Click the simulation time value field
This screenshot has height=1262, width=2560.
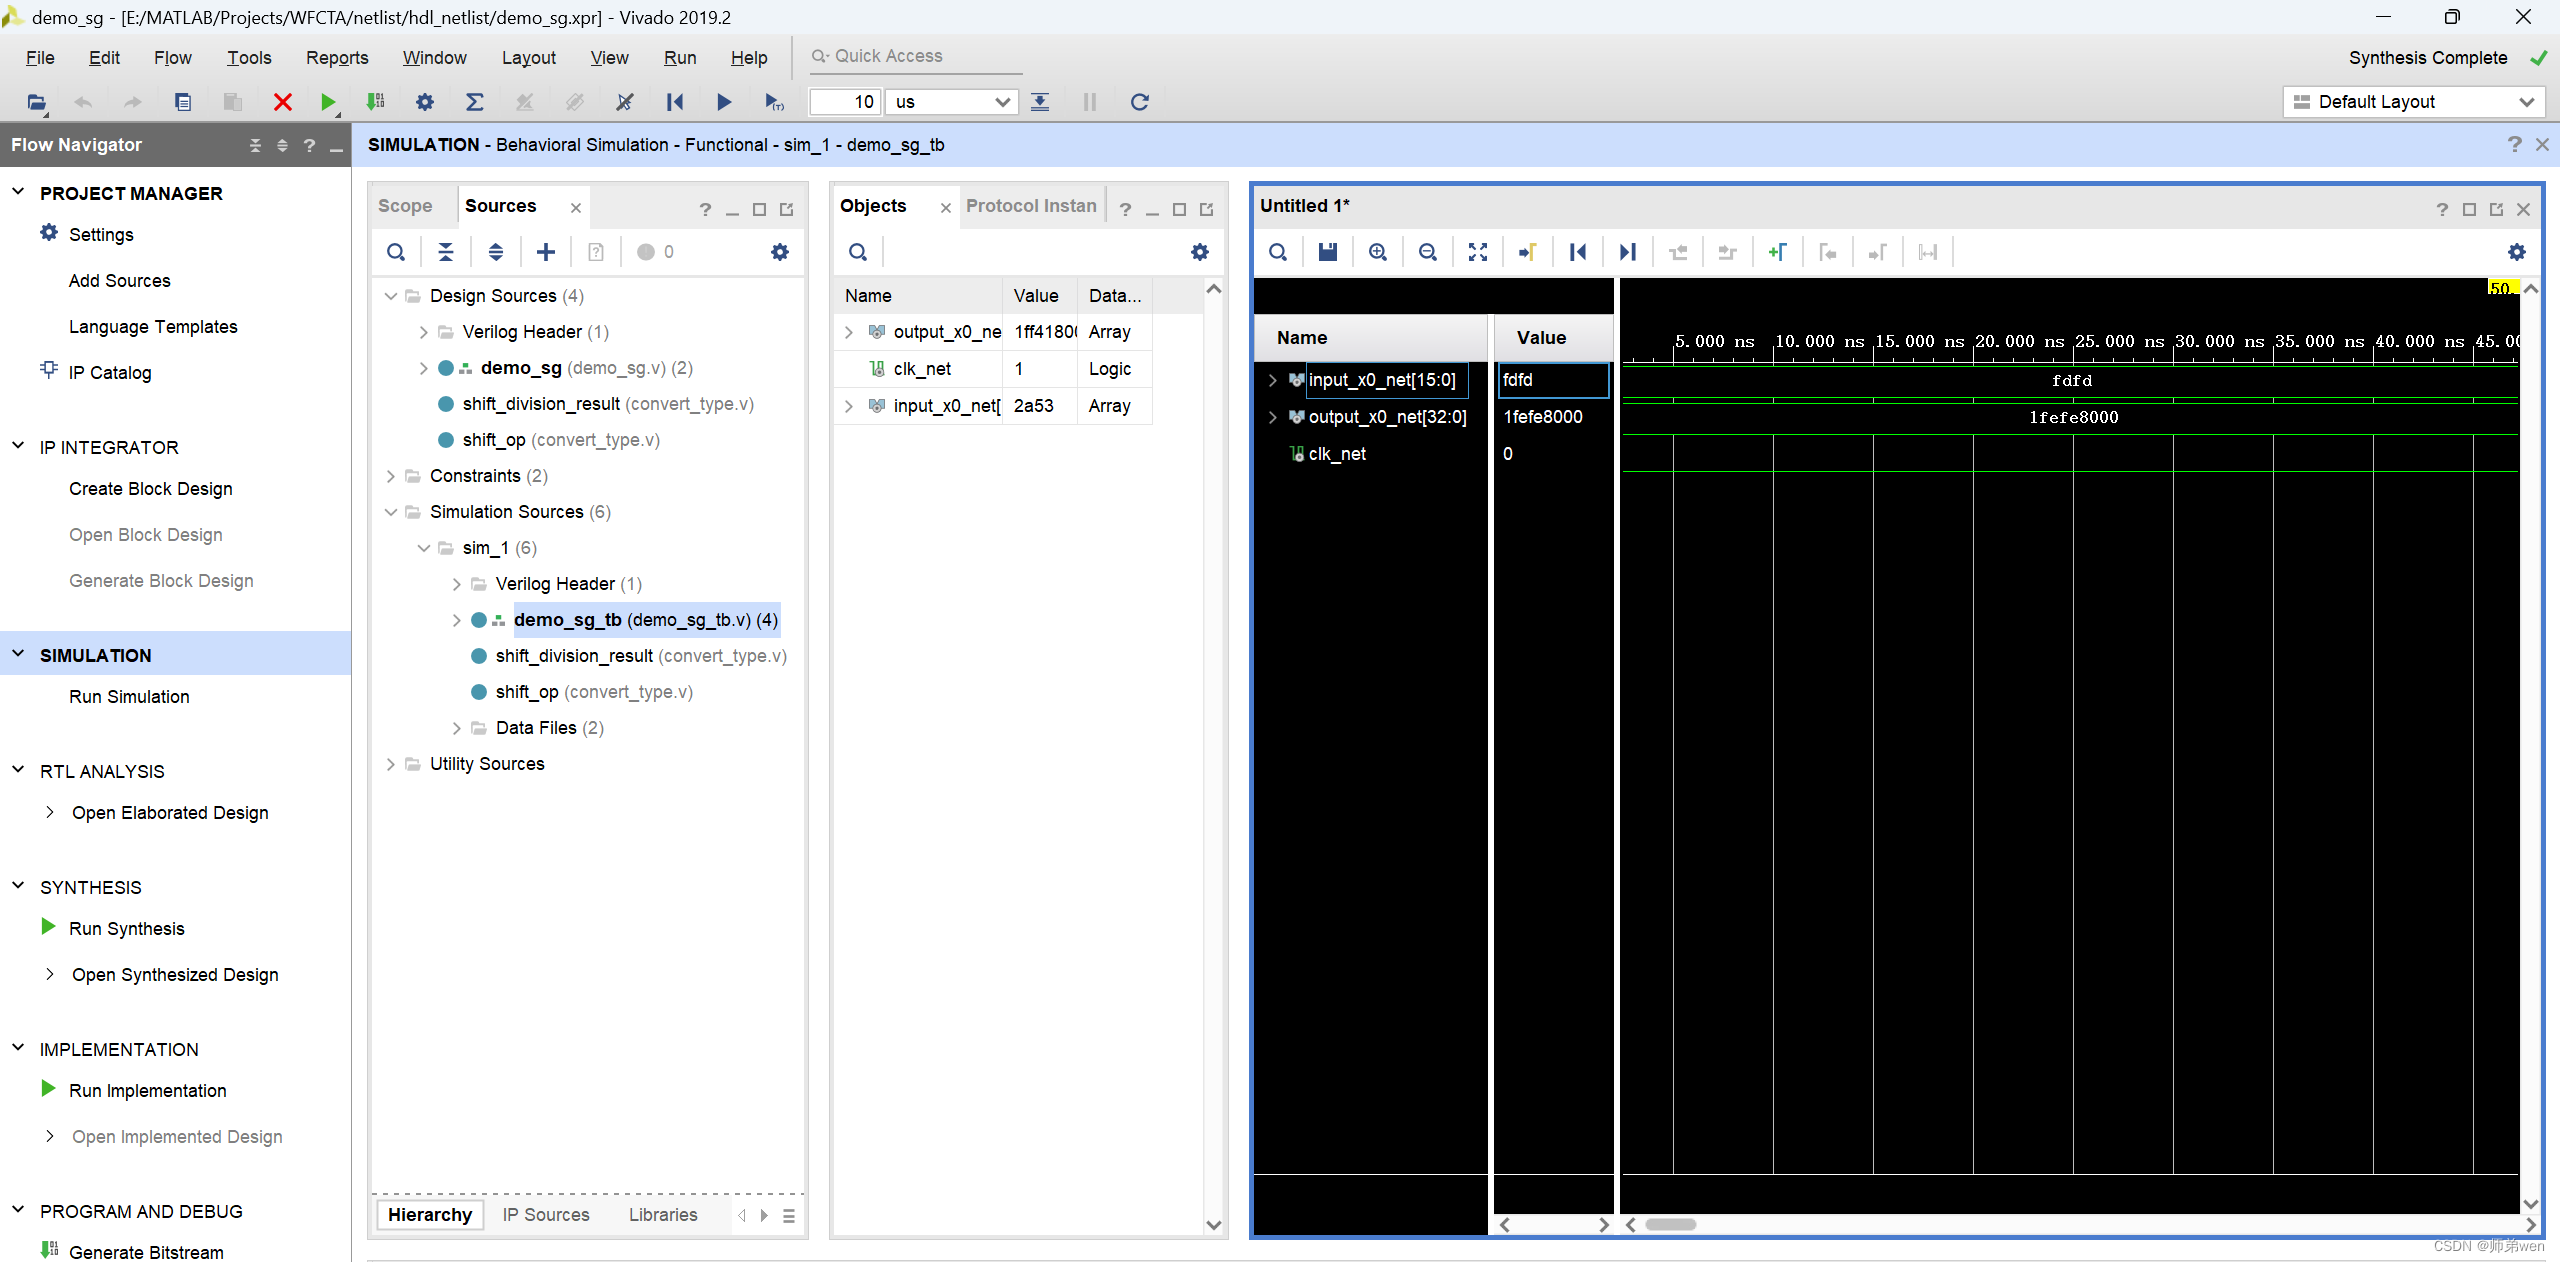click(x=843, y=101)
